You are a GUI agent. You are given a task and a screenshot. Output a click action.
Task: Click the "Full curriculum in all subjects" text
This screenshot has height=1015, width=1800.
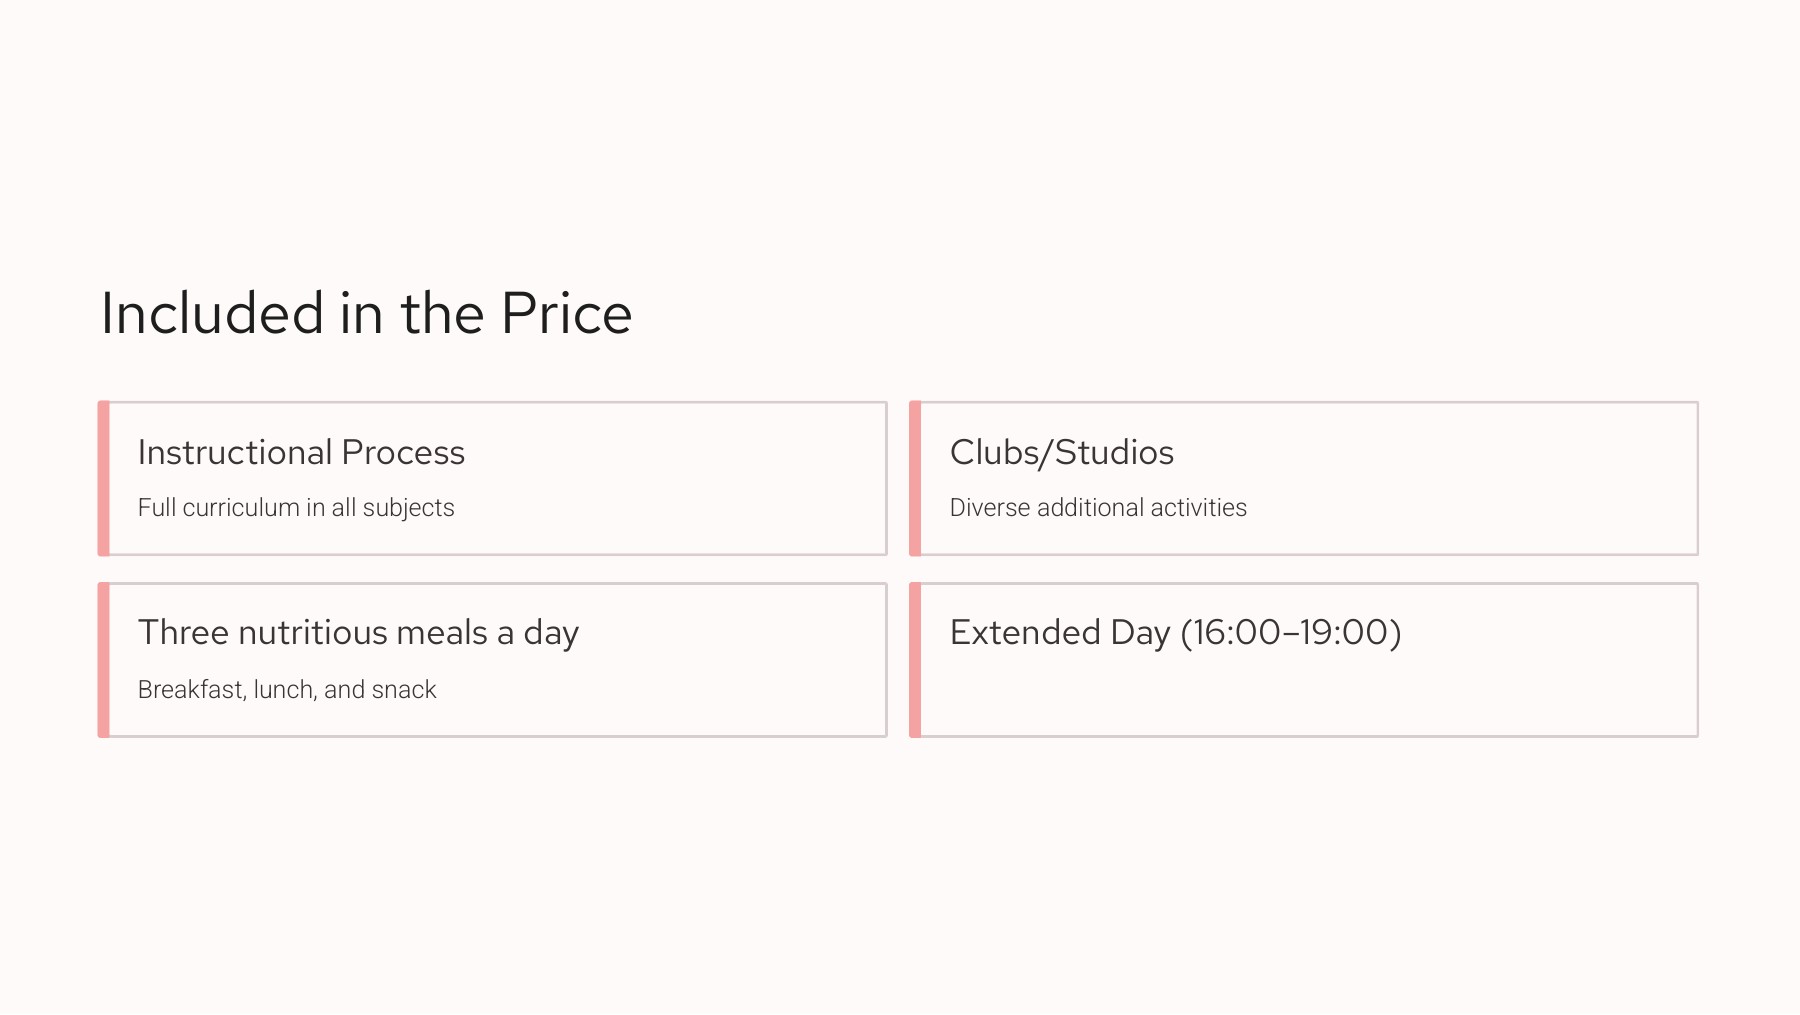tap(296, 508)
